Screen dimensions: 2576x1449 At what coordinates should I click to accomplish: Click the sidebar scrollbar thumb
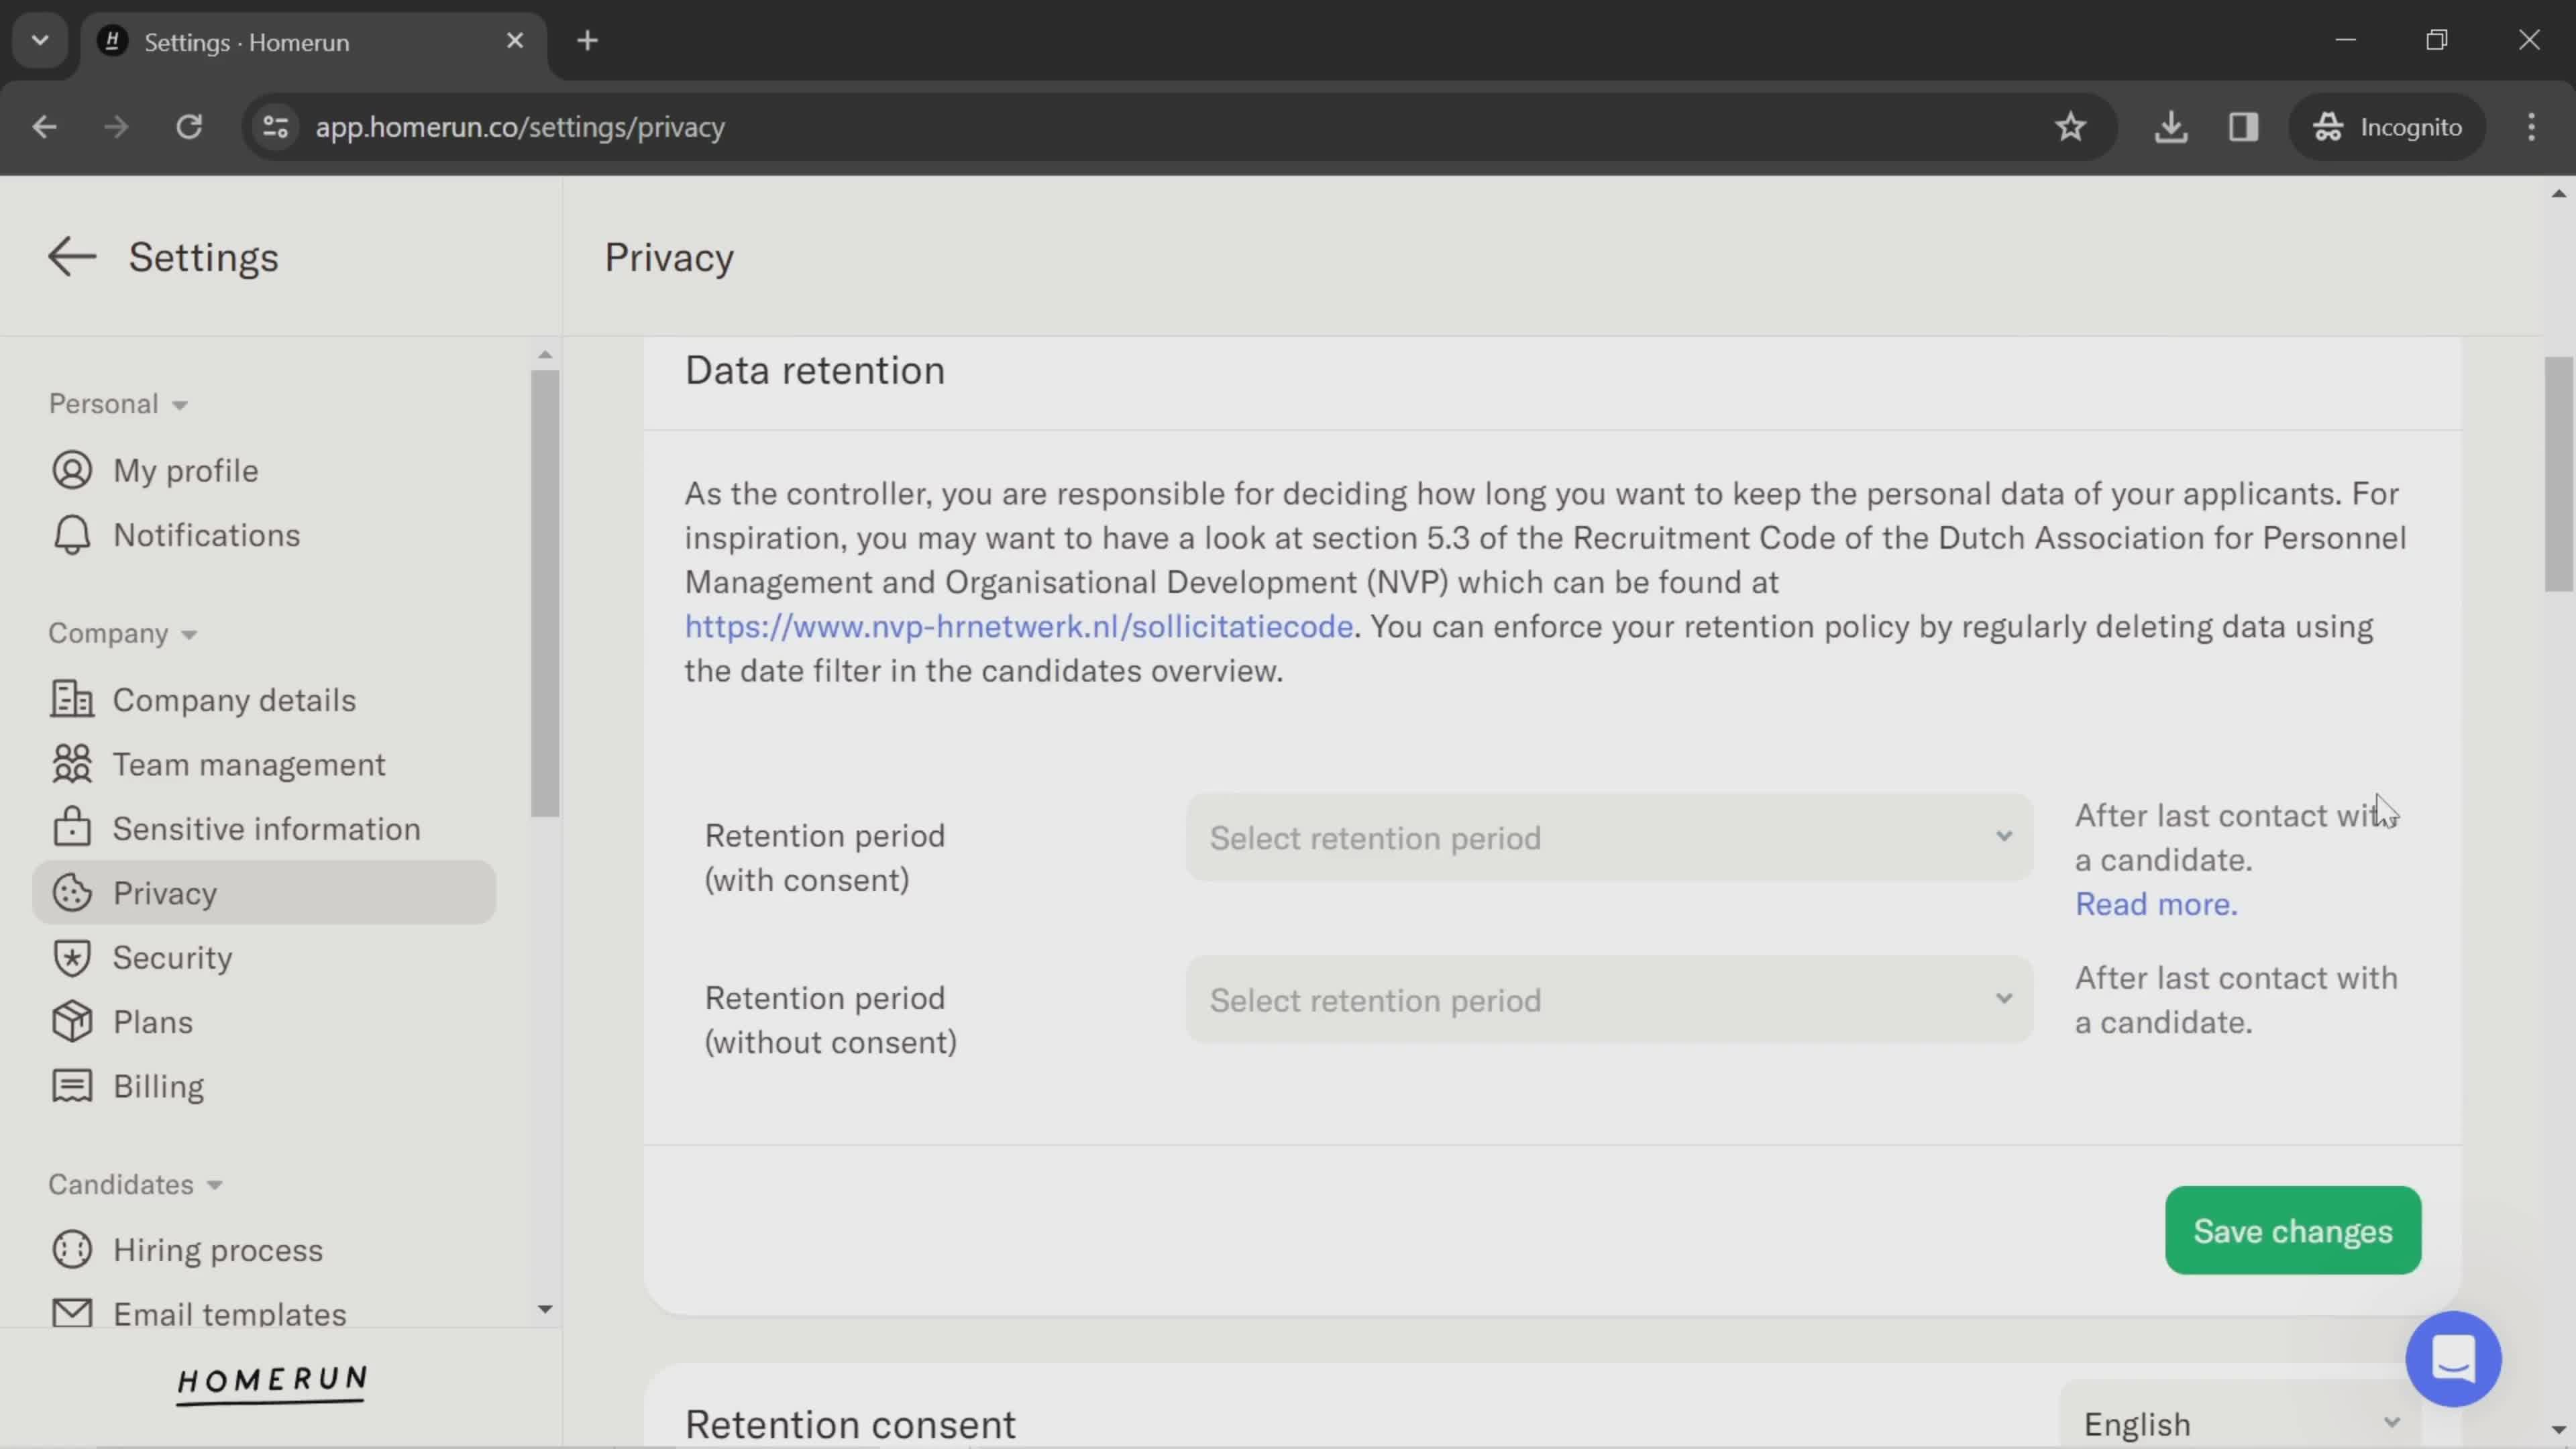(x=544, y=594)
